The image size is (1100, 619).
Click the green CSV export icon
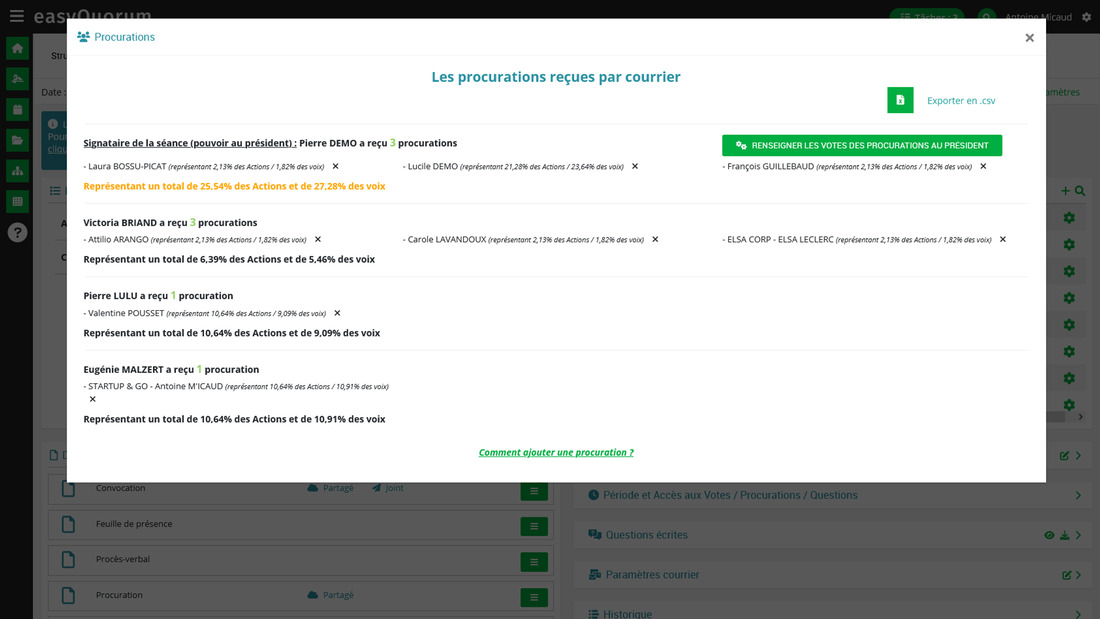point(900,100)
